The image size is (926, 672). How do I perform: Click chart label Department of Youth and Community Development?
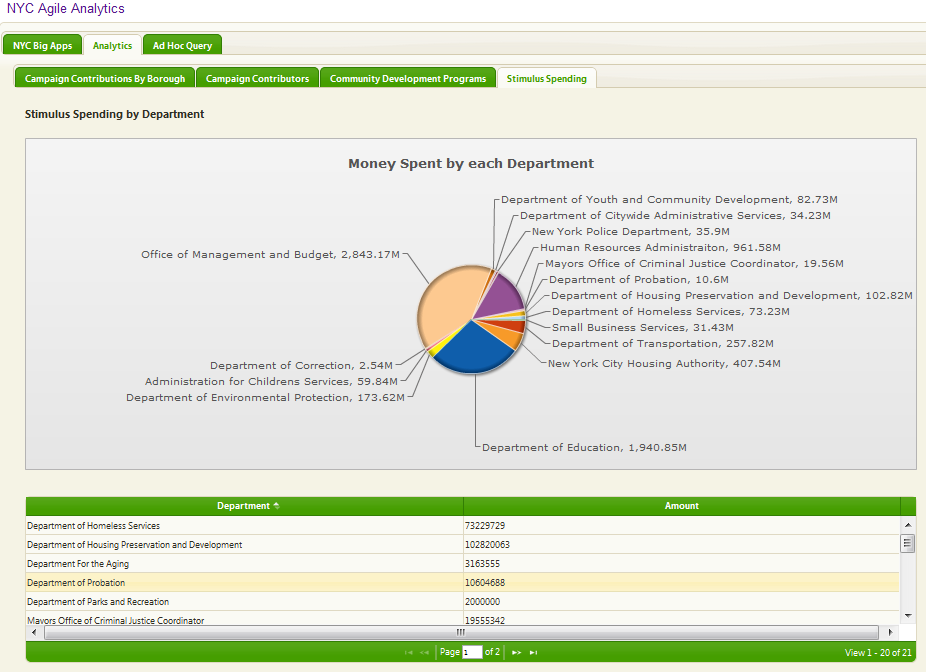(669, 200)
